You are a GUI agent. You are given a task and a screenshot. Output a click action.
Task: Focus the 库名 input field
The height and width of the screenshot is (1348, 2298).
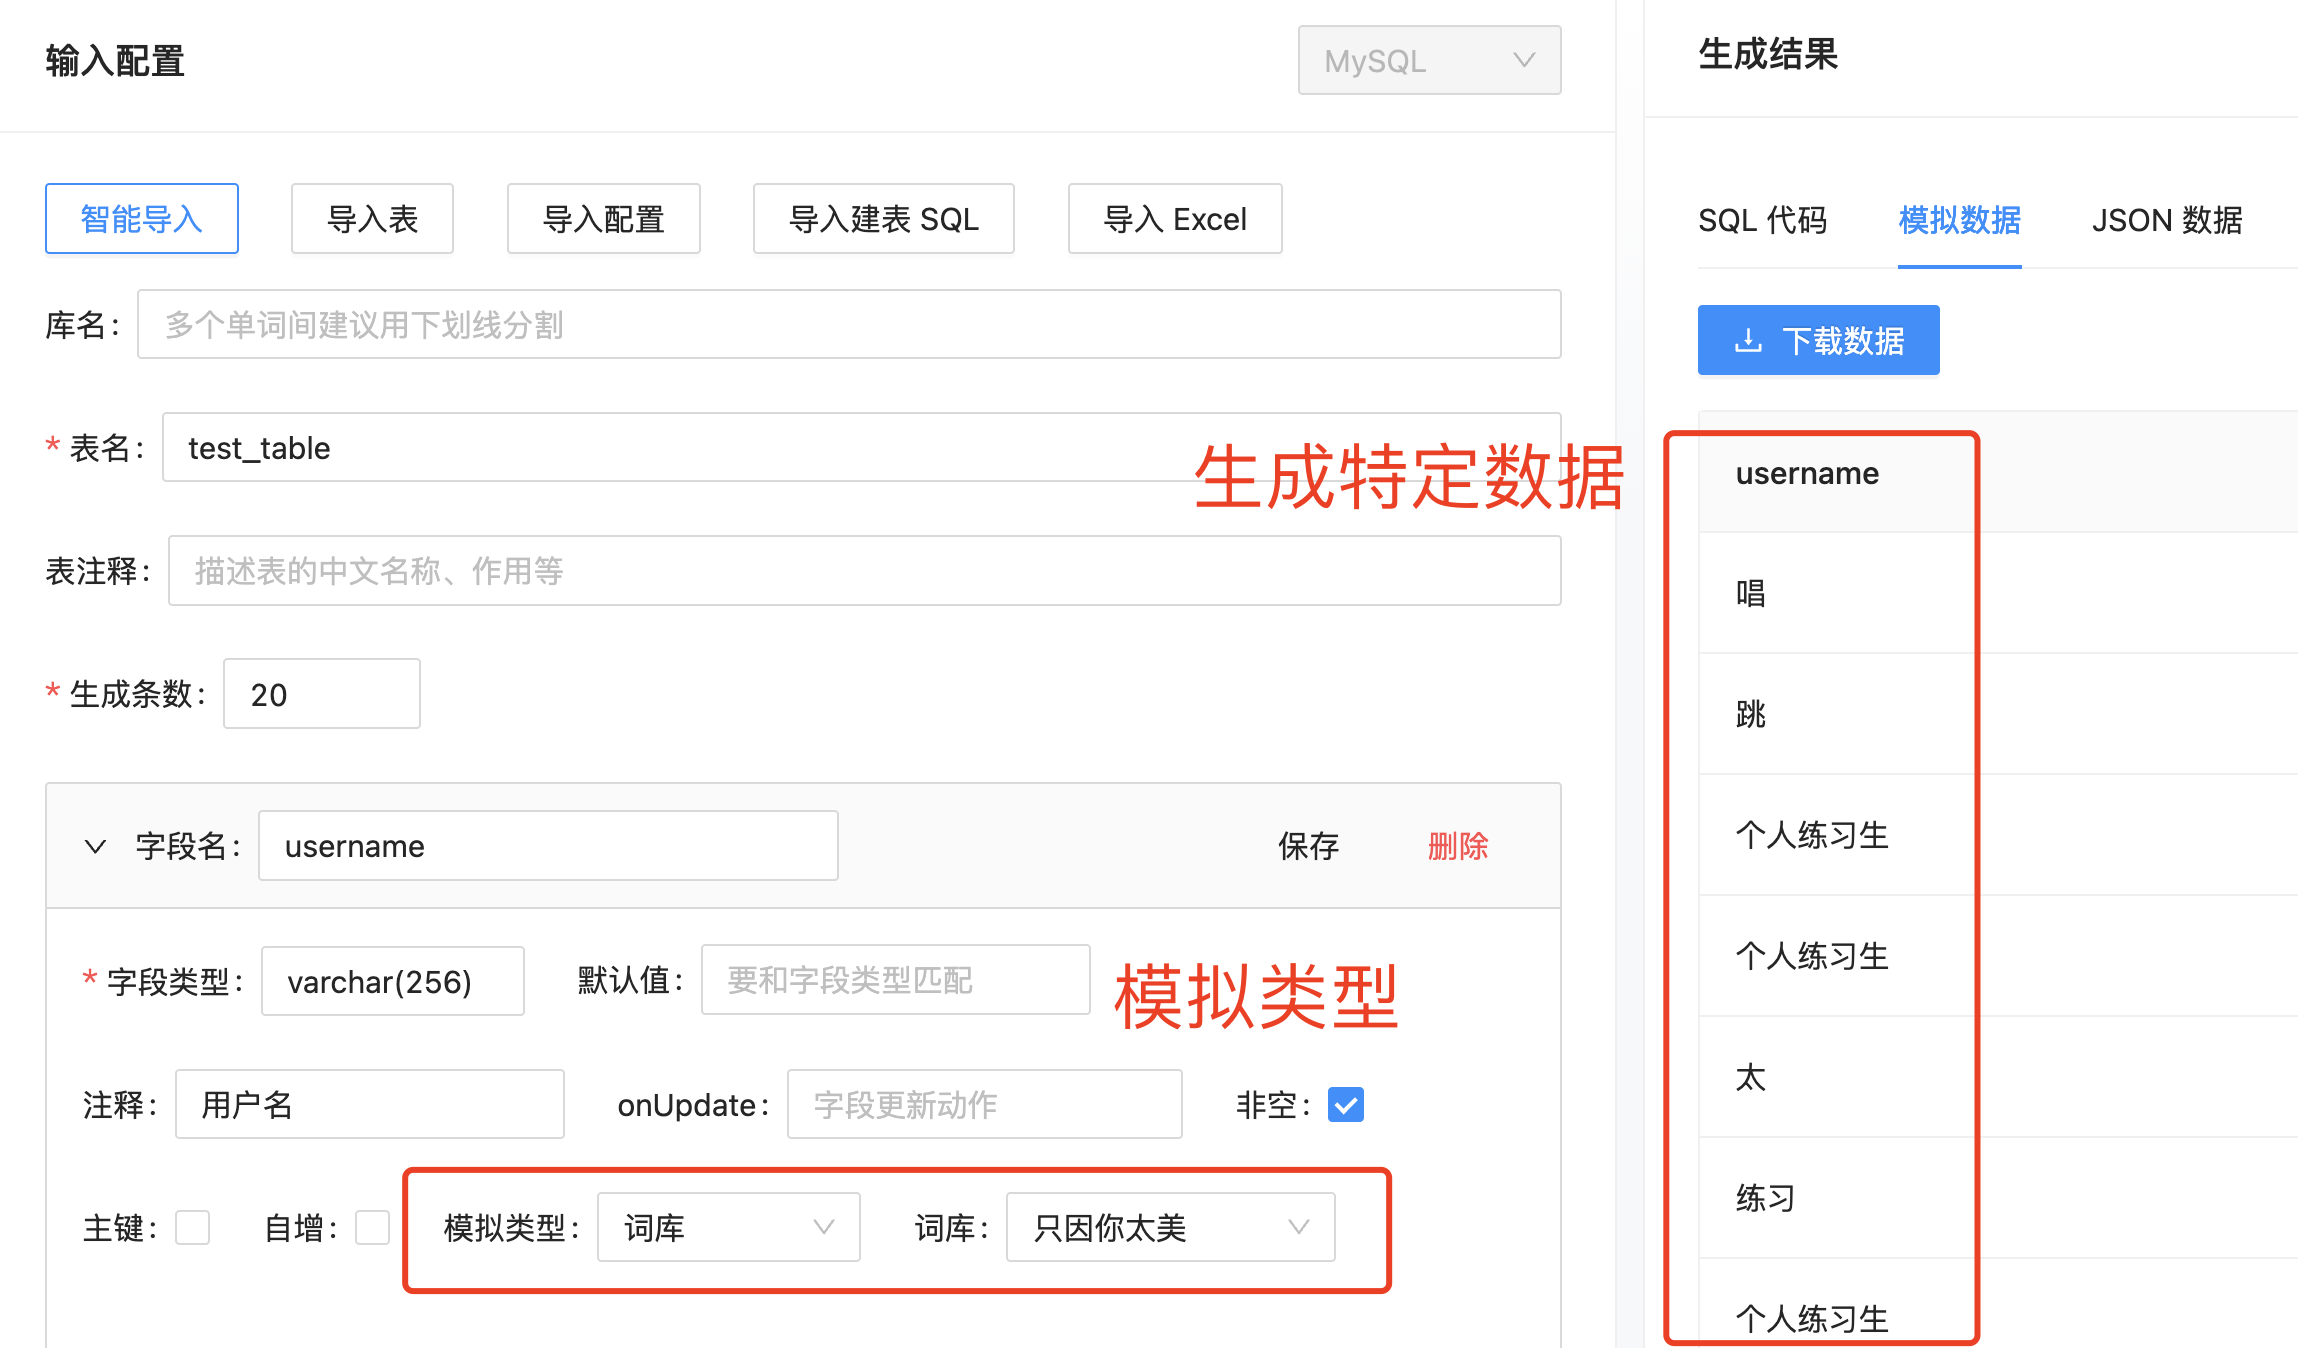point(848,325)
